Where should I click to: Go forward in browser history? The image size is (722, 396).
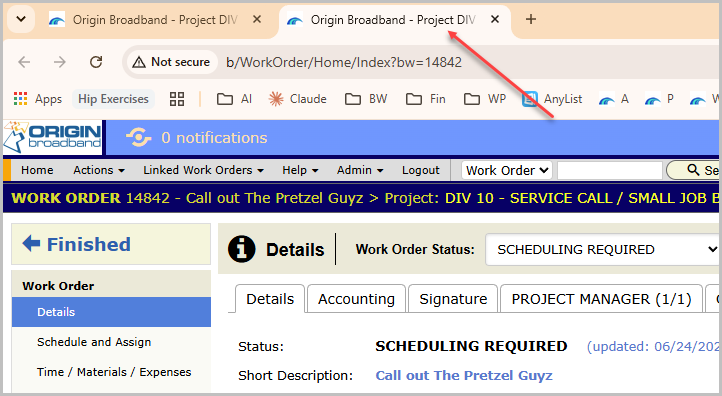click(x=60, y=62)
